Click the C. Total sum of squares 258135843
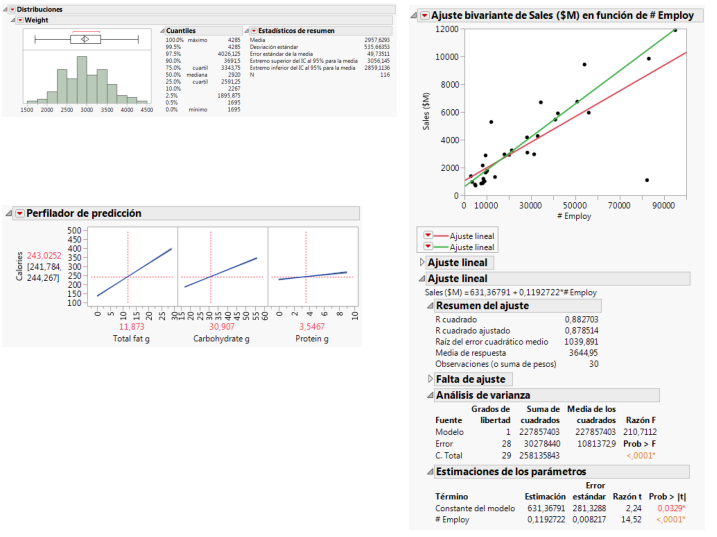 pyautogui.click(x=539, y=456)
